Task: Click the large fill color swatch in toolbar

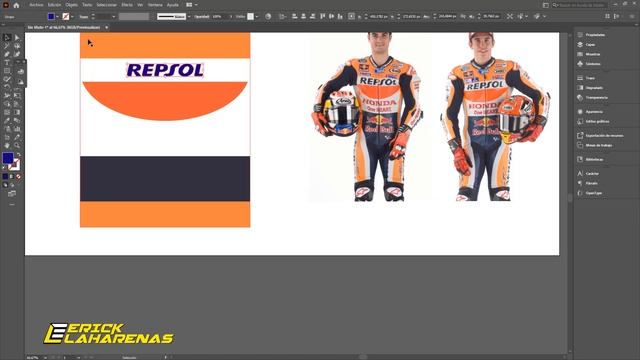Action: click(8, 158)
